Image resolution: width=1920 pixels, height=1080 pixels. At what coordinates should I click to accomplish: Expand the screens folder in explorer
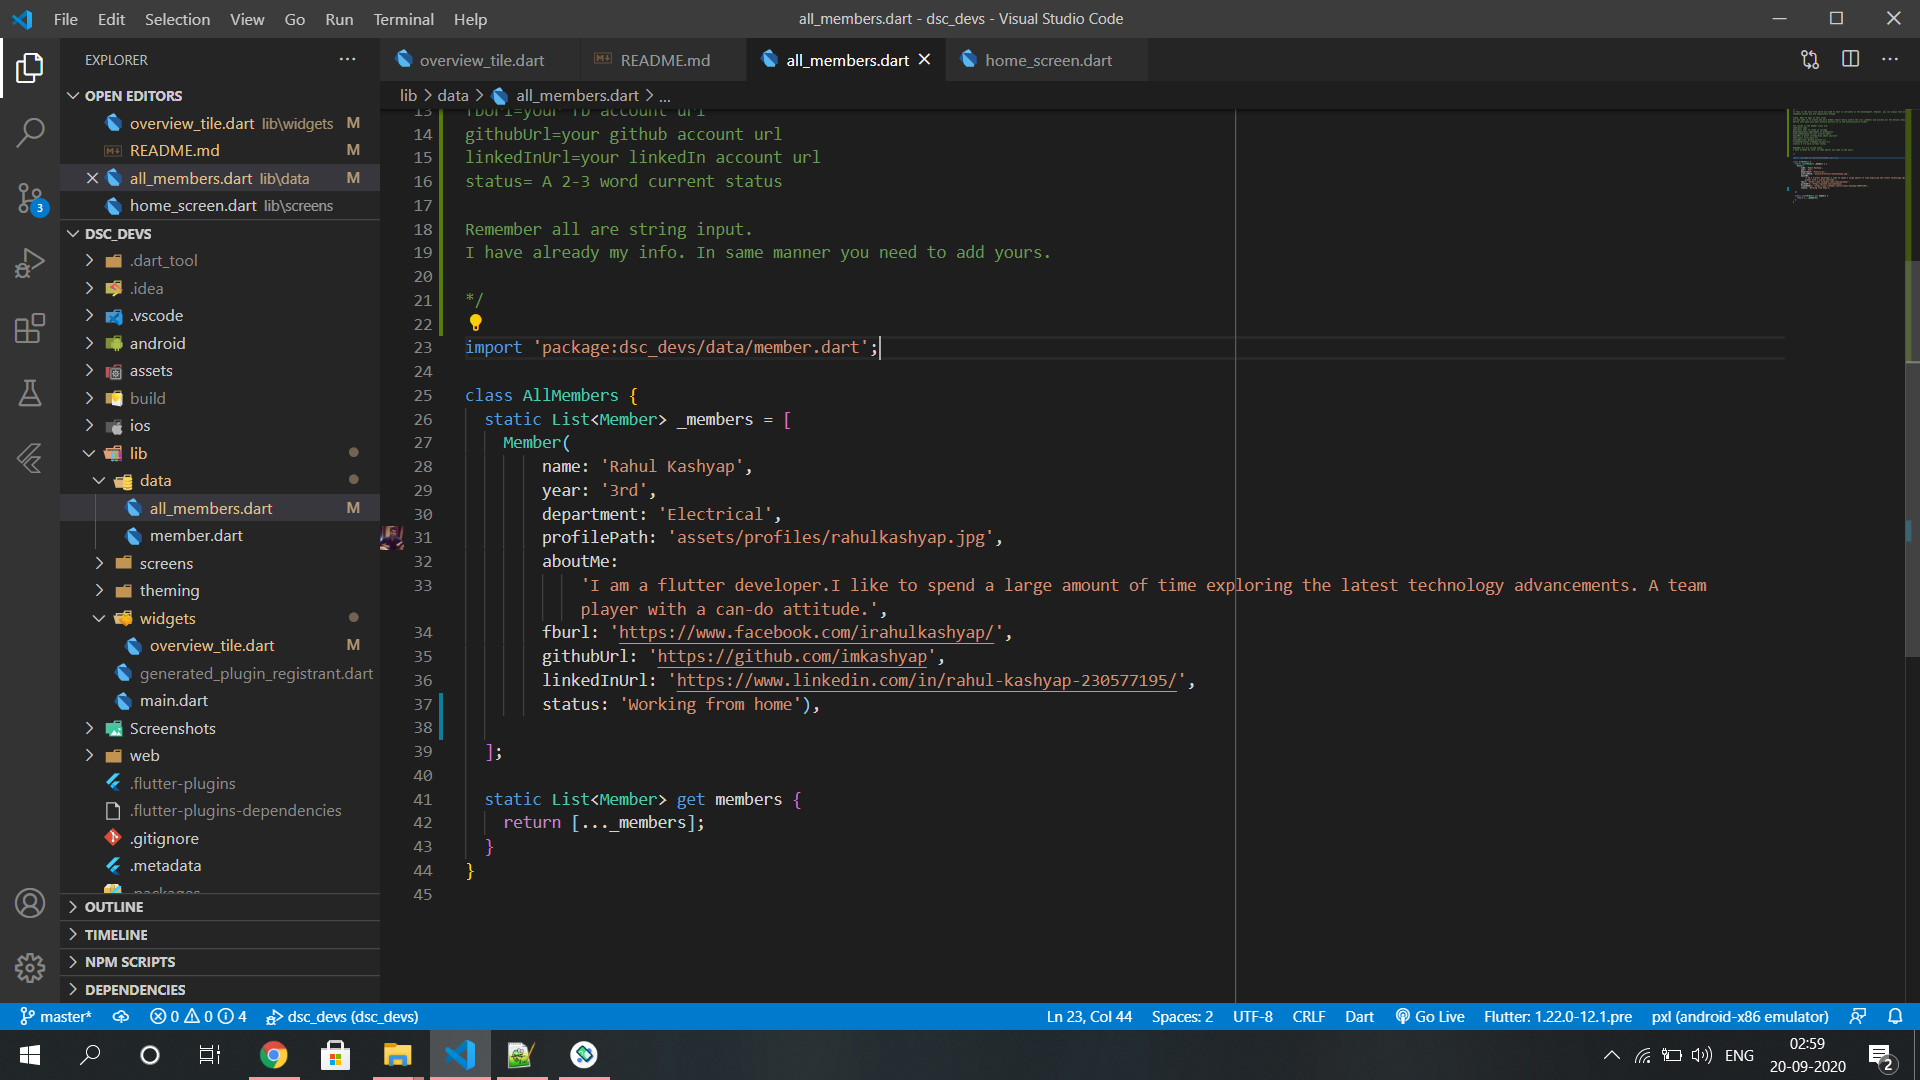(x=165, y=563)
